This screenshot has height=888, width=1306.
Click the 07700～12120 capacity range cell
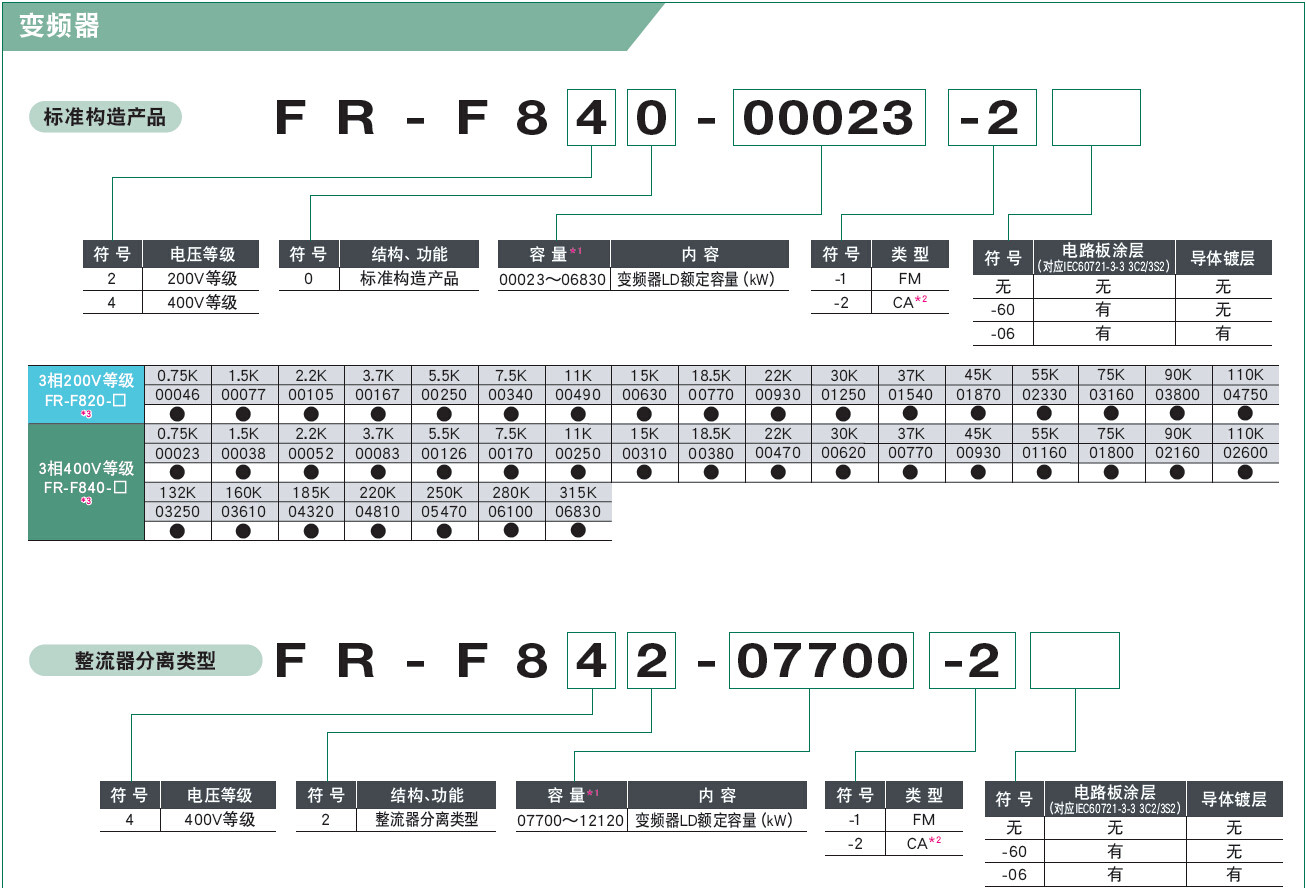(571, 820)
